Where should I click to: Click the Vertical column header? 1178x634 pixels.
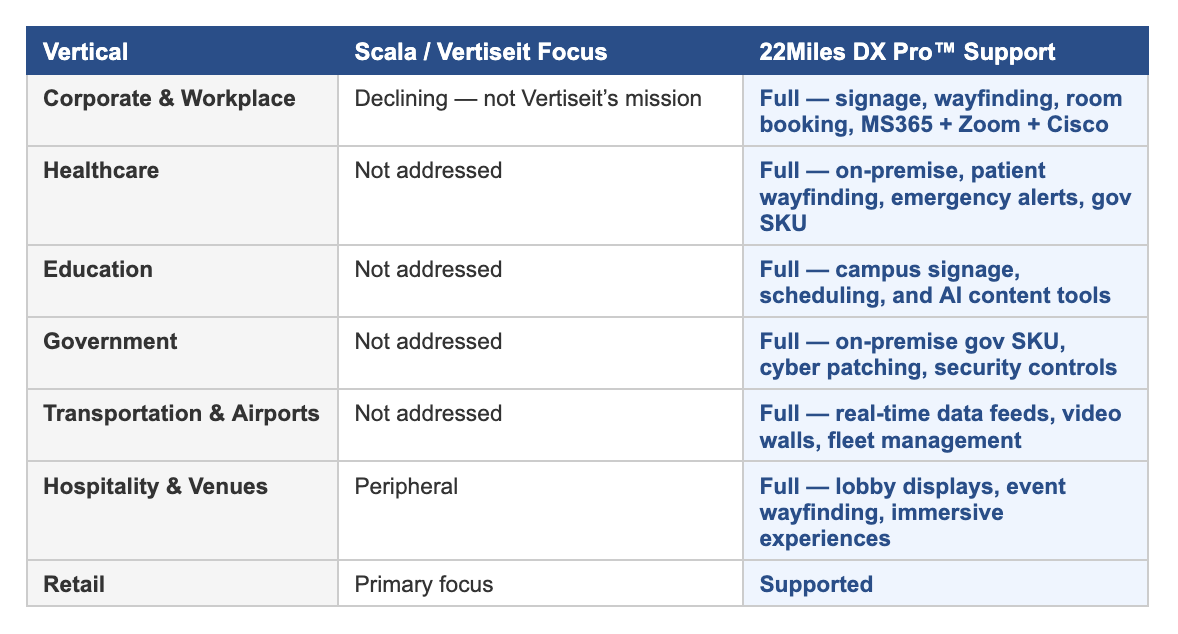(x=86, y=52)
